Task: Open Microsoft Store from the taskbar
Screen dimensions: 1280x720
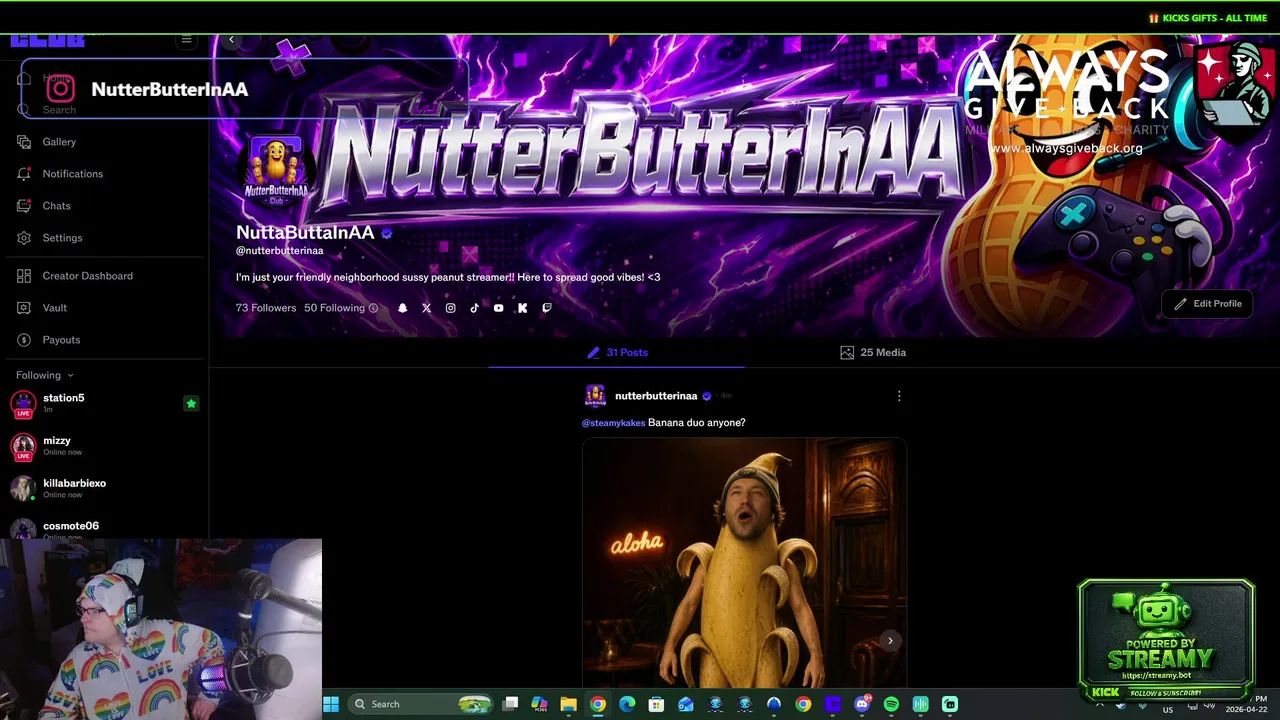Action: click(x=656, y=704)
